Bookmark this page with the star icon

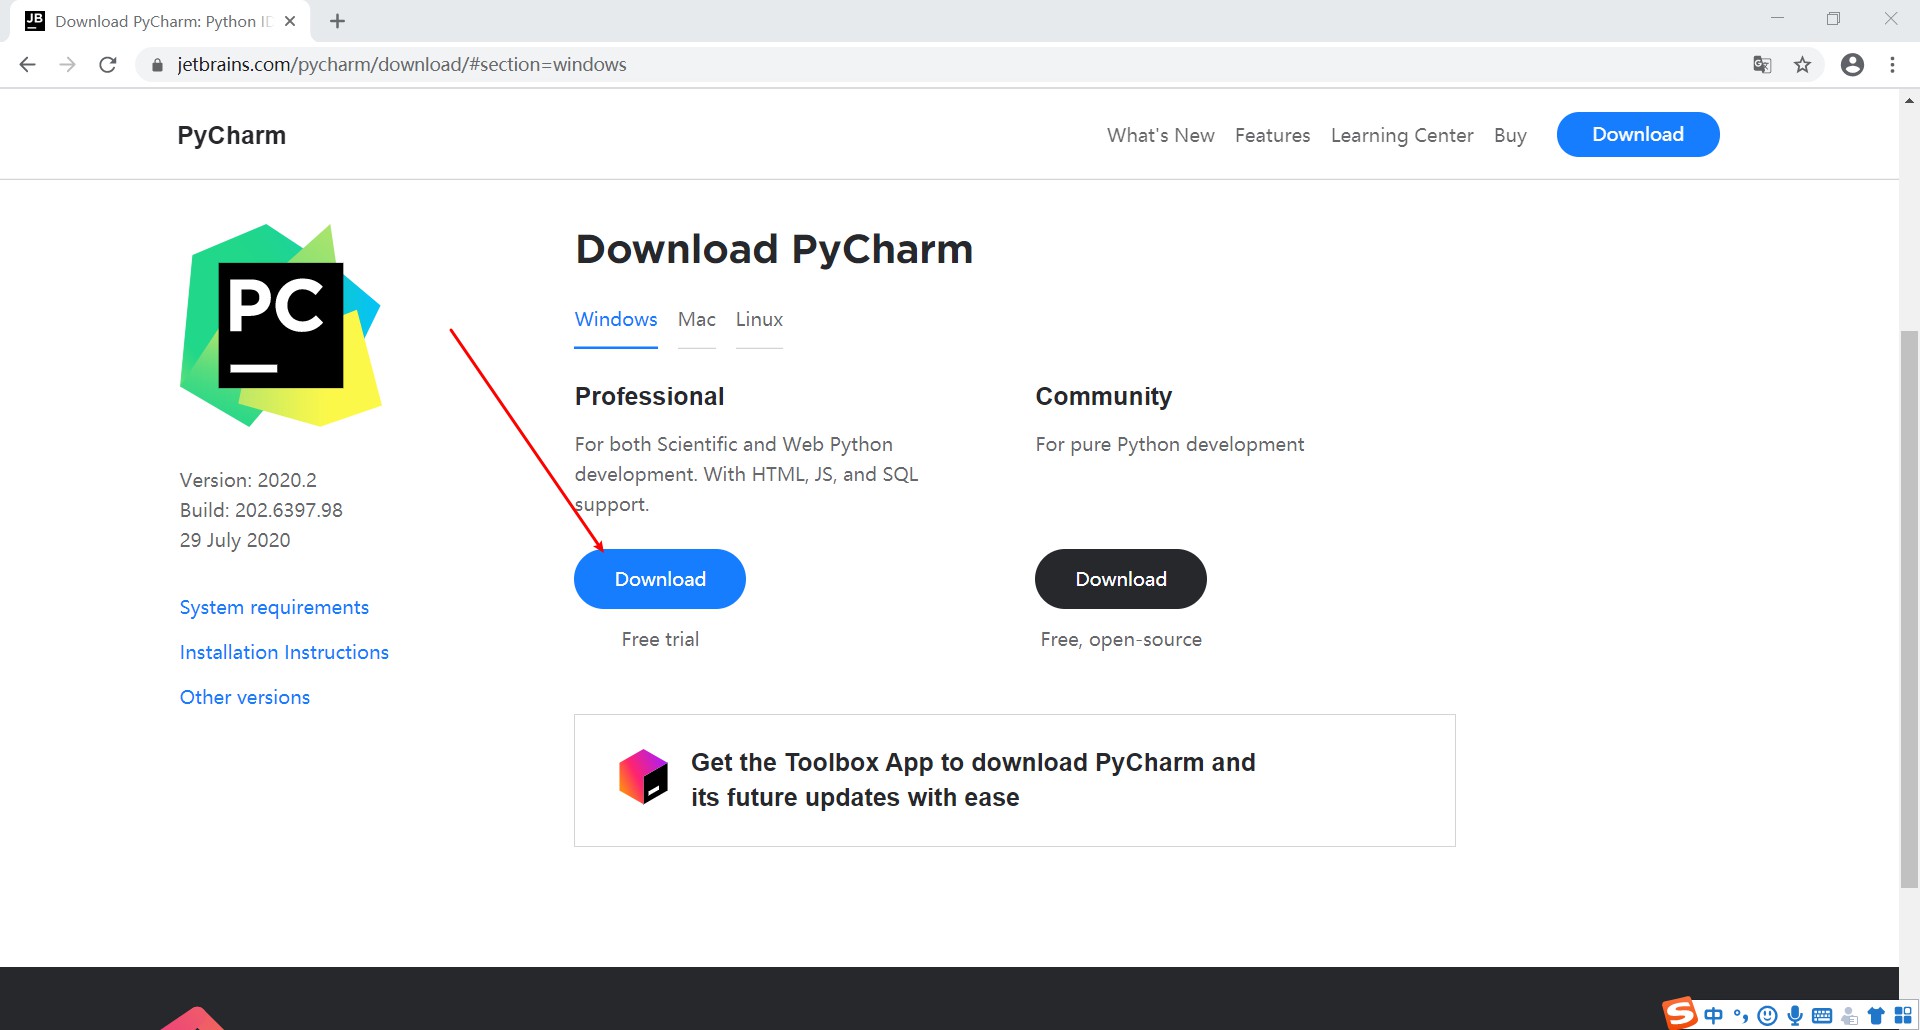coord(1802,65)
